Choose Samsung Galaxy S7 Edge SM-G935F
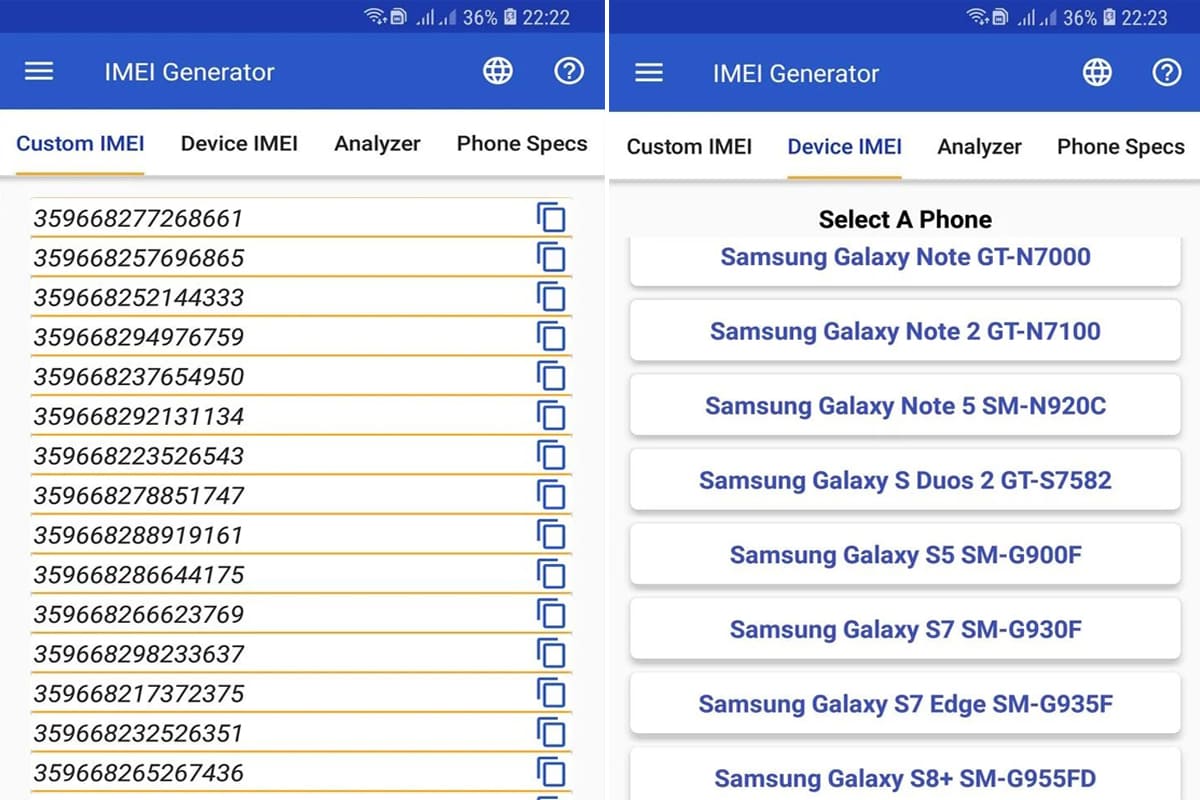Image resolution: width=1200 pixels, height=800 pixels. (905, 703)
